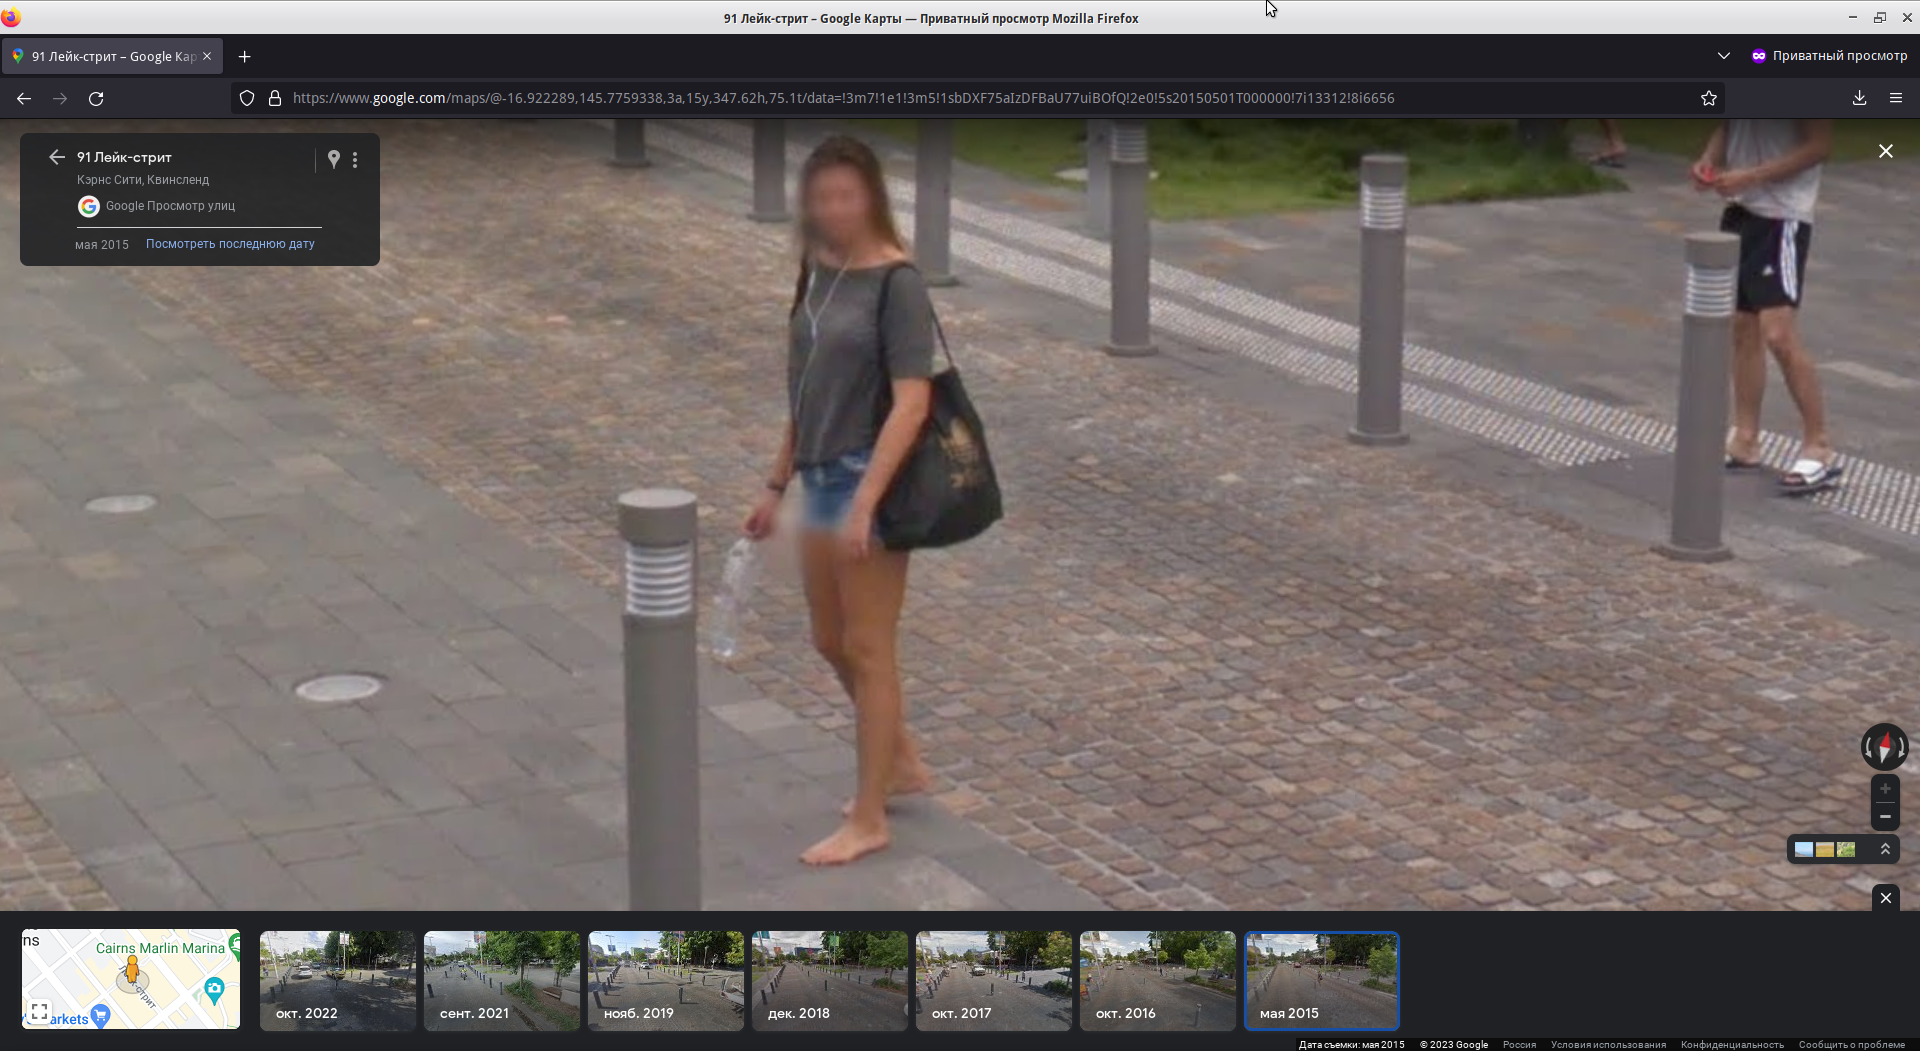Select the сент. 2021 imagery thumbnail
This screenshot has width=1920, height=1051.
pos(501,980)
